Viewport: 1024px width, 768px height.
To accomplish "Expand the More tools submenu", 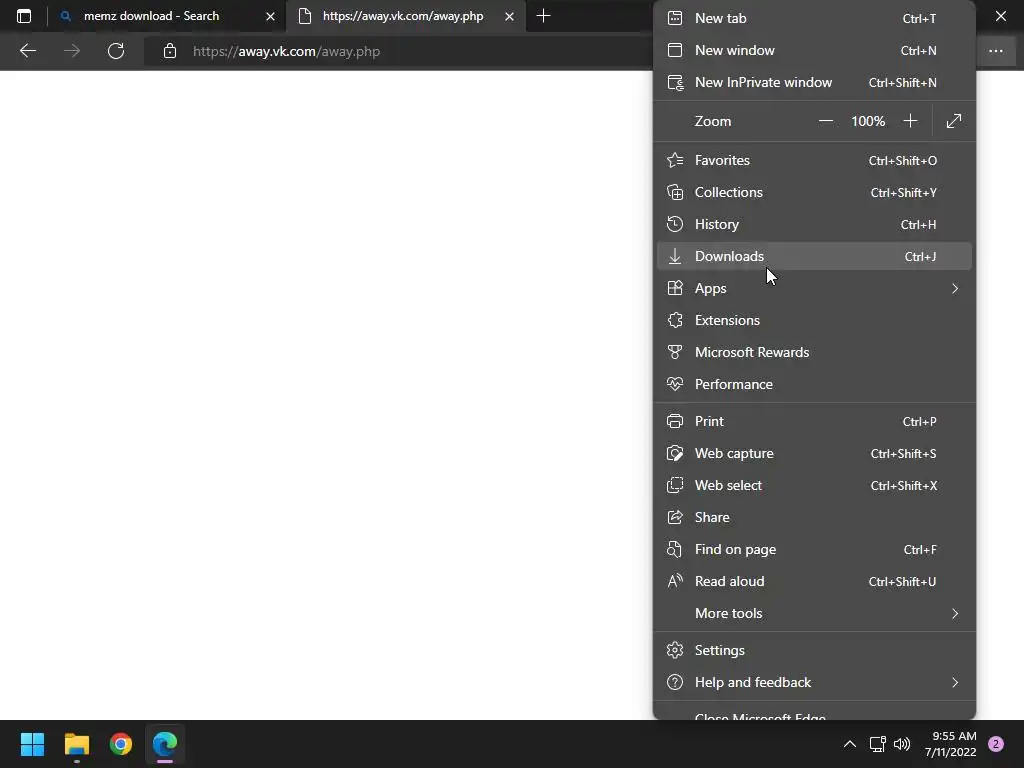I will (x=814, y=613).
